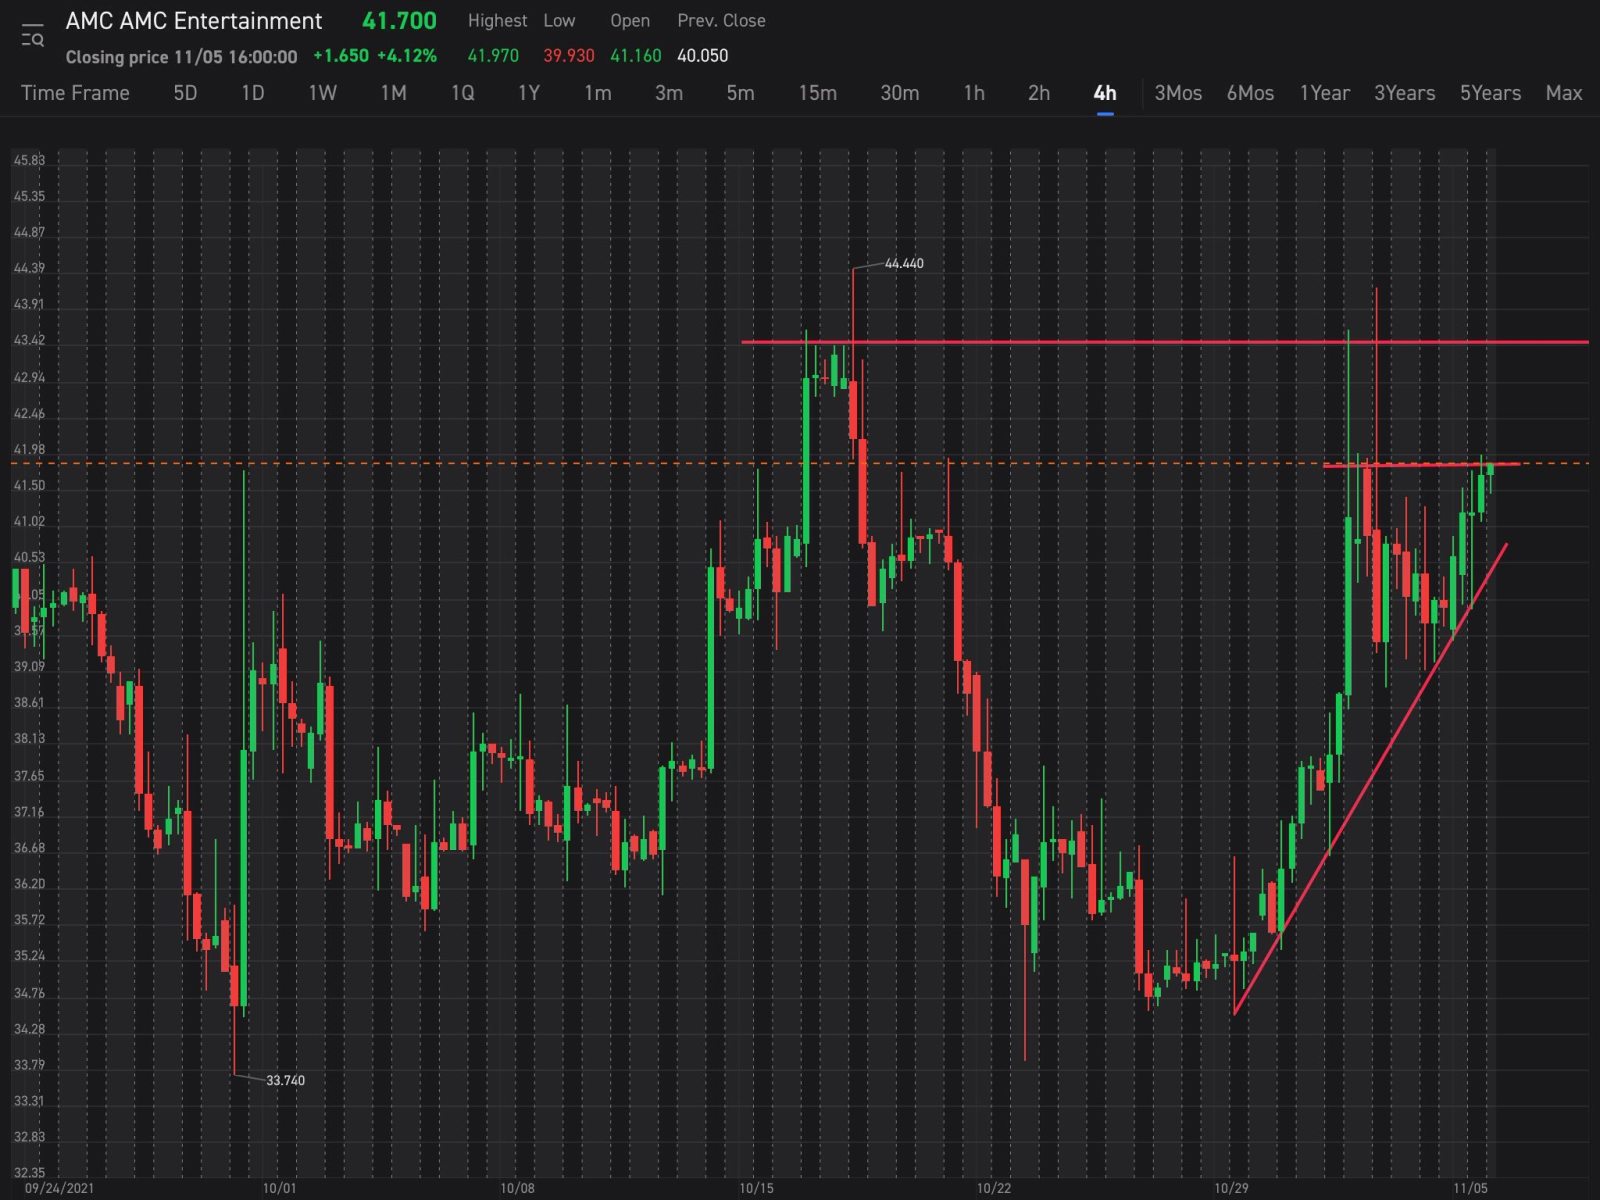1600x1200 pixels.
Task: Choose the 1Y time frame
Action: click(x=529, y=93)
